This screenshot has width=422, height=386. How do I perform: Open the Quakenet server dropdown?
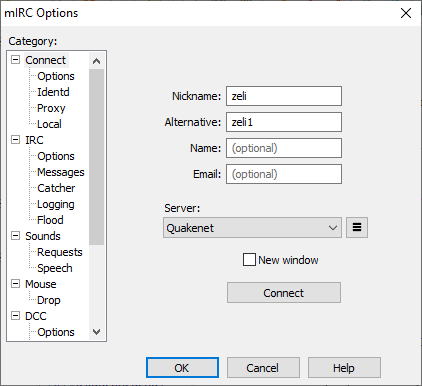(x=252, y=228)
